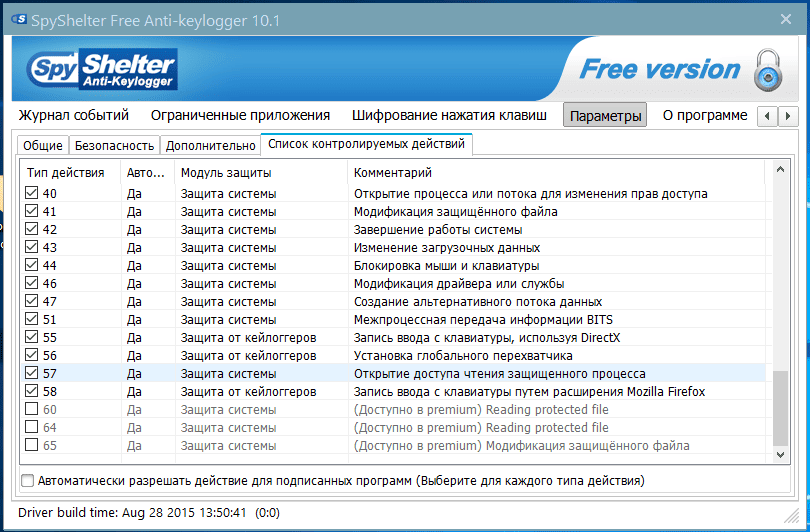Uncheck action type 41 checkbox
Image resolution: width=810 pixels, height=532 pixels.
click(x=32, y=211)
